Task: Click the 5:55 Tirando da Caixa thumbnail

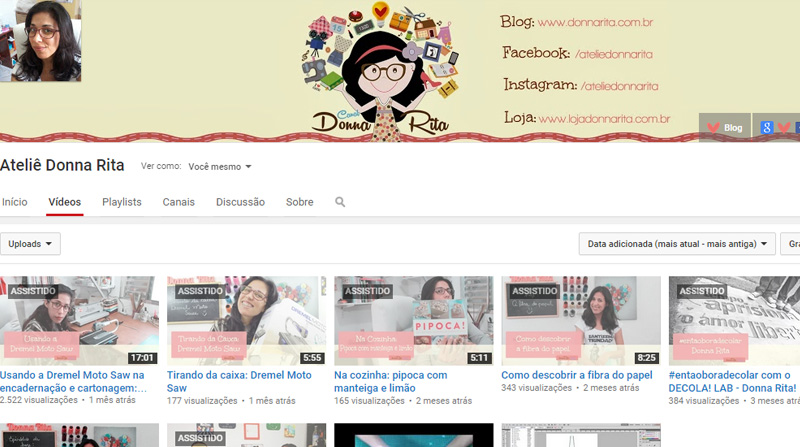Action: point(246,320)
